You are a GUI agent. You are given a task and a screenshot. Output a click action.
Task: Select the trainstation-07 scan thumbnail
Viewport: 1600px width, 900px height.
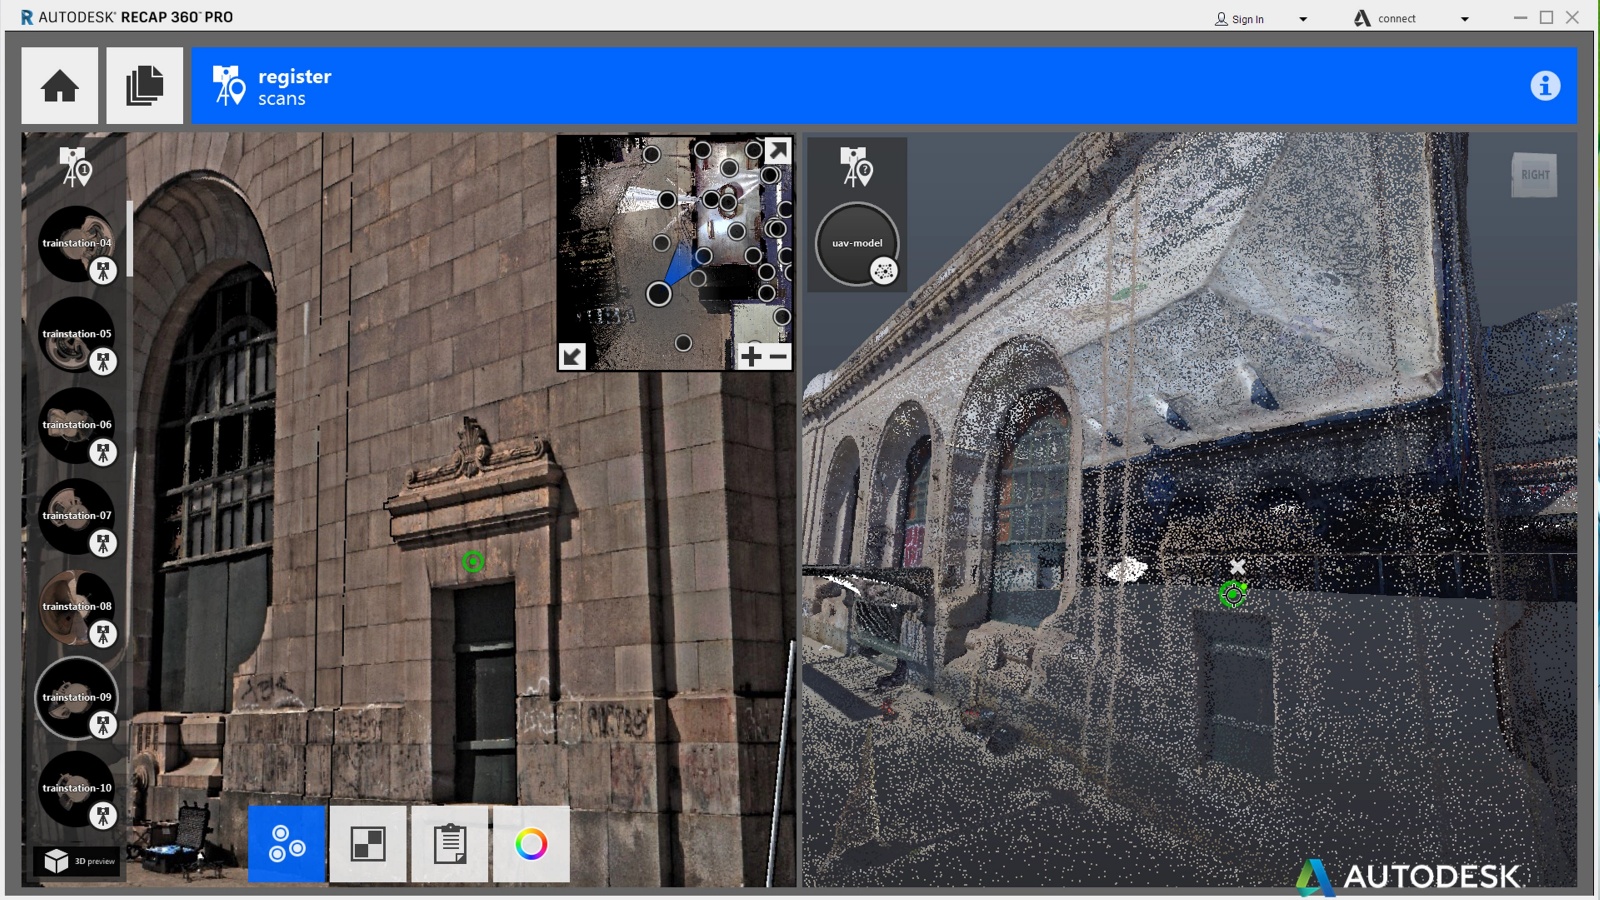click(x=76, y=516)
